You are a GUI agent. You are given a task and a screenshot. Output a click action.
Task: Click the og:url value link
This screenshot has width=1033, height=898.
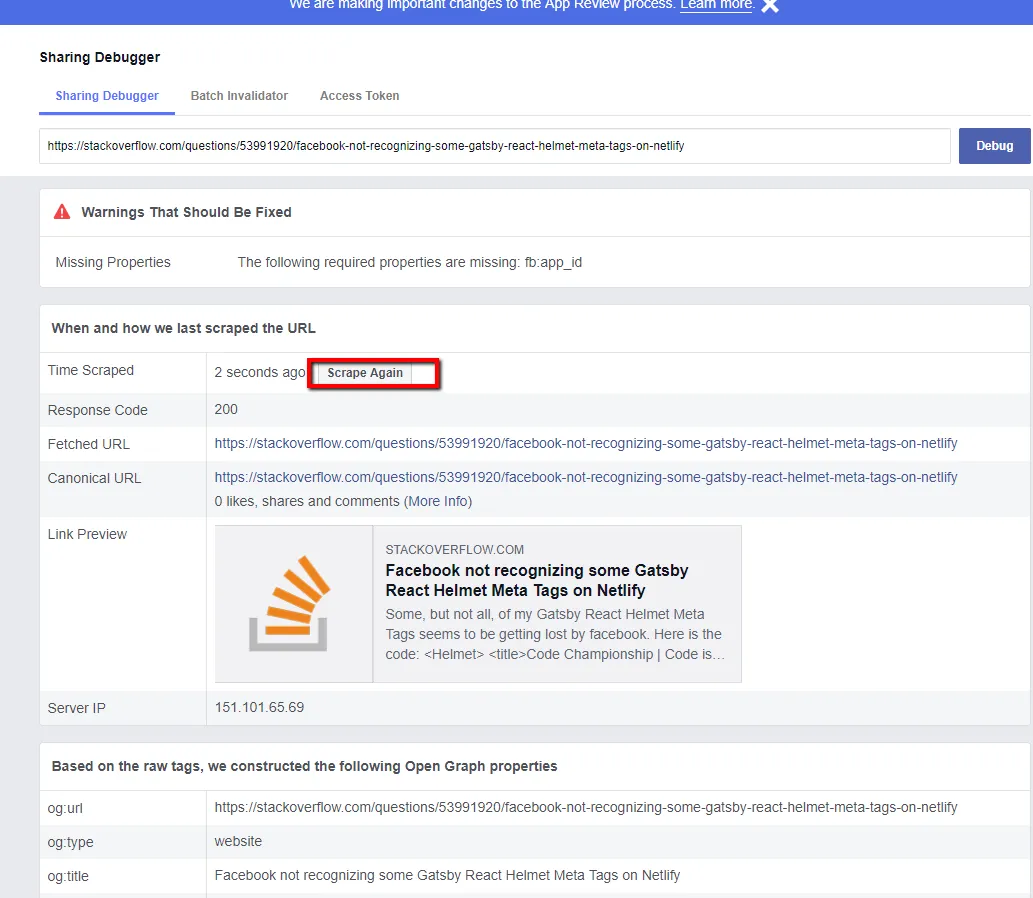pos(586,807)
